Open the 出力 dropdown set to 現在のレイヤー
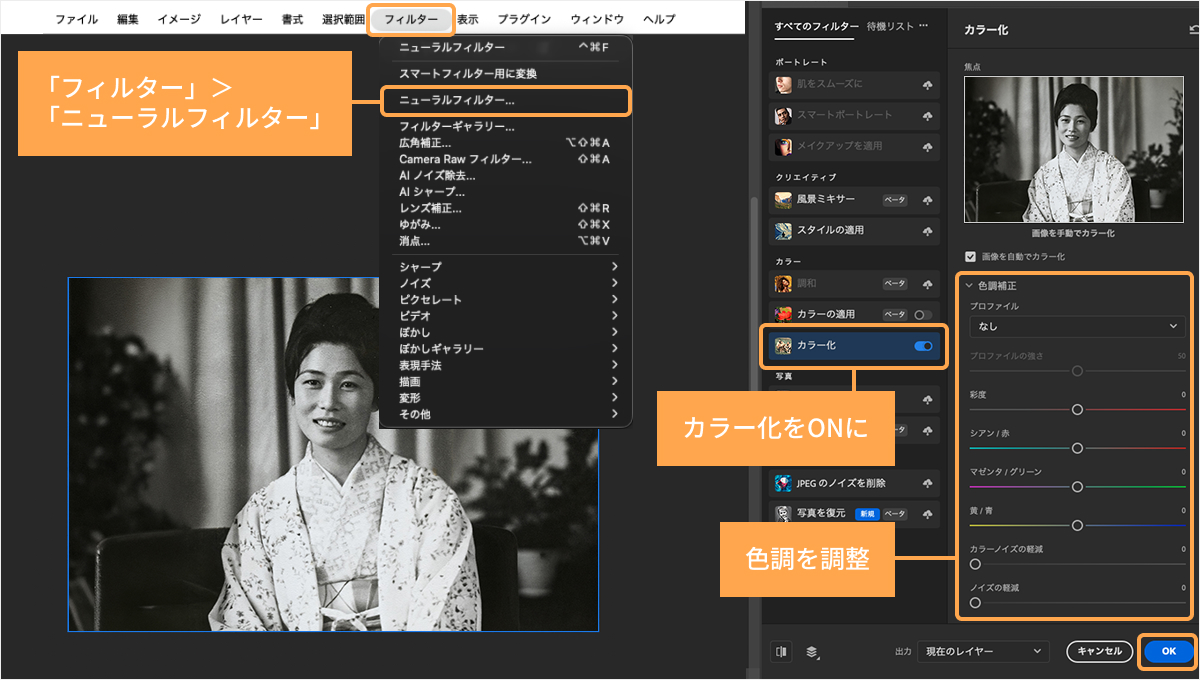Image resolution: width=1200 pixels, height=680 pixels. point(984,651)
